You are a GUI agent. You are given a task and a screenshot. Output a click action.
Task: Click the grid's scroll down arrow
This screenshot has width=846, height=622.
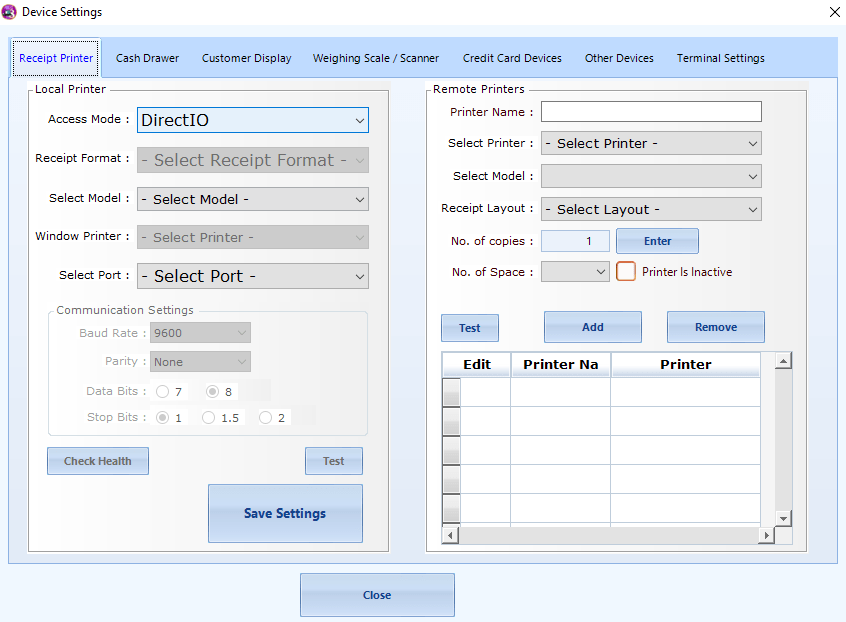pos(783,518)
